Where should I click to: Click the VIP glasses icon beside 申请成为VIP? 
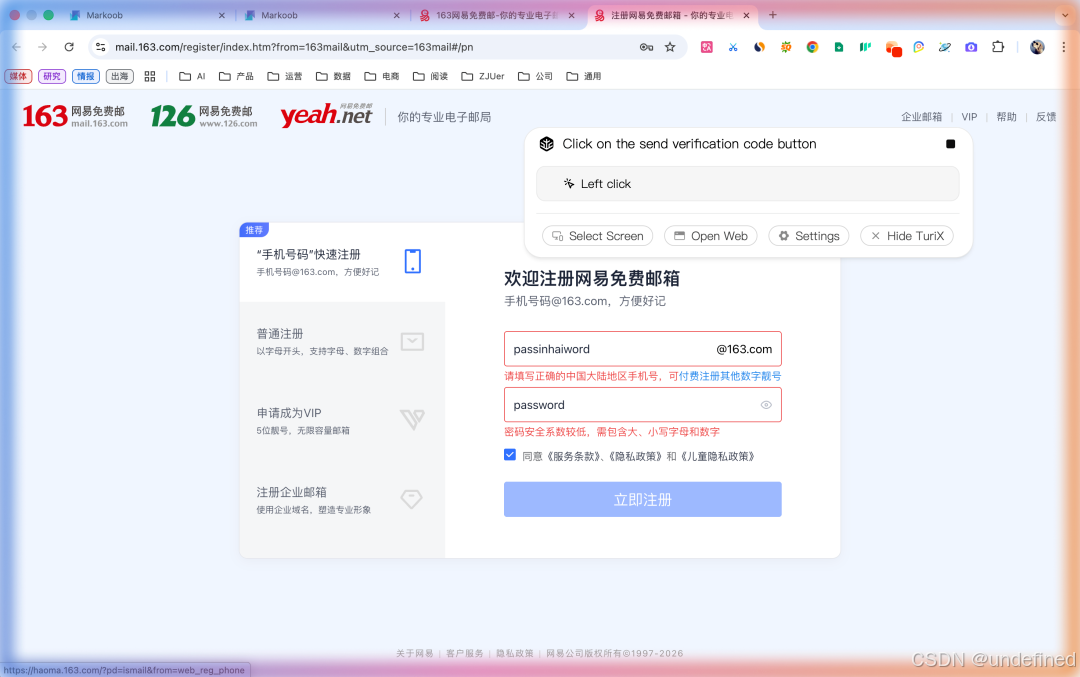point(411,421)
